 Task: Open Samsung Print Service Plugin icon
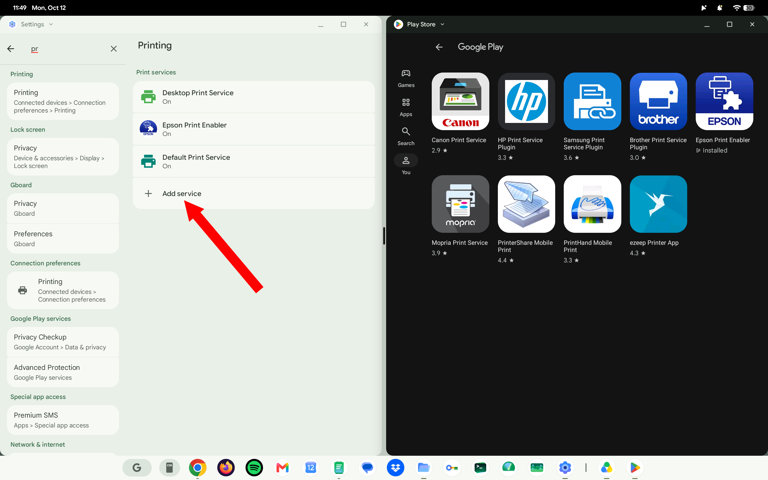pyautogui.click(x=592, y=101)
